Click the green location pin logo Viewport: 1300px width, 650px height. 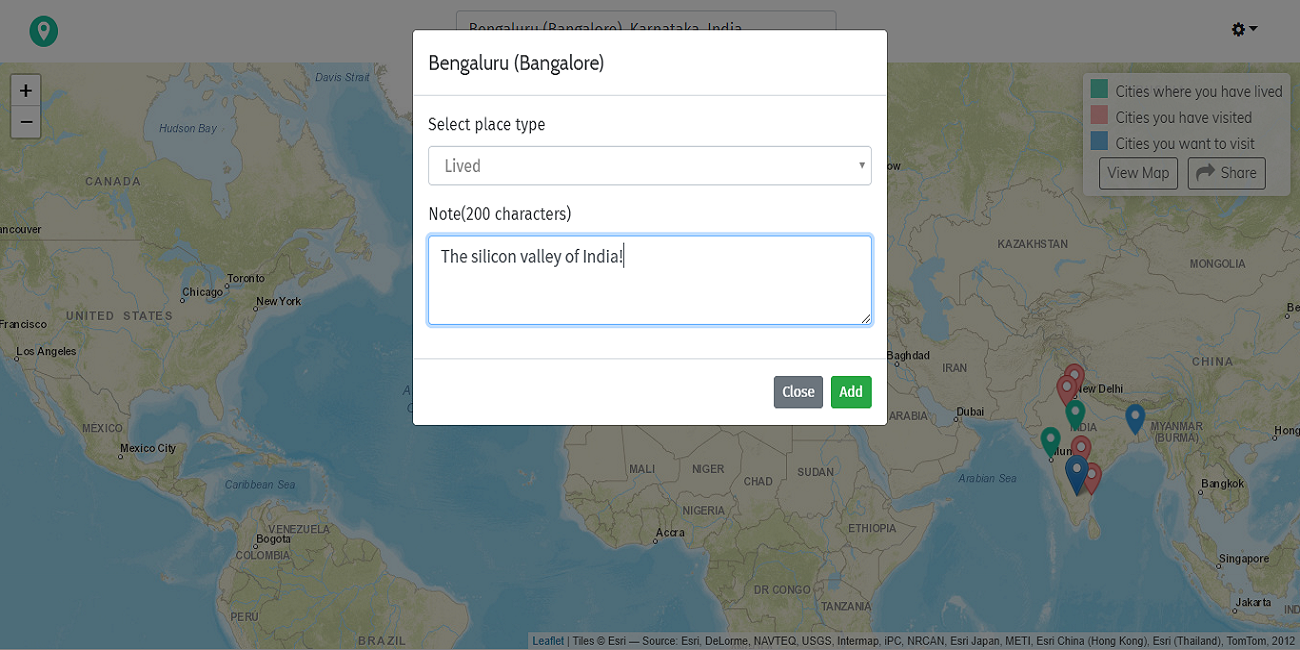point(42,31)
